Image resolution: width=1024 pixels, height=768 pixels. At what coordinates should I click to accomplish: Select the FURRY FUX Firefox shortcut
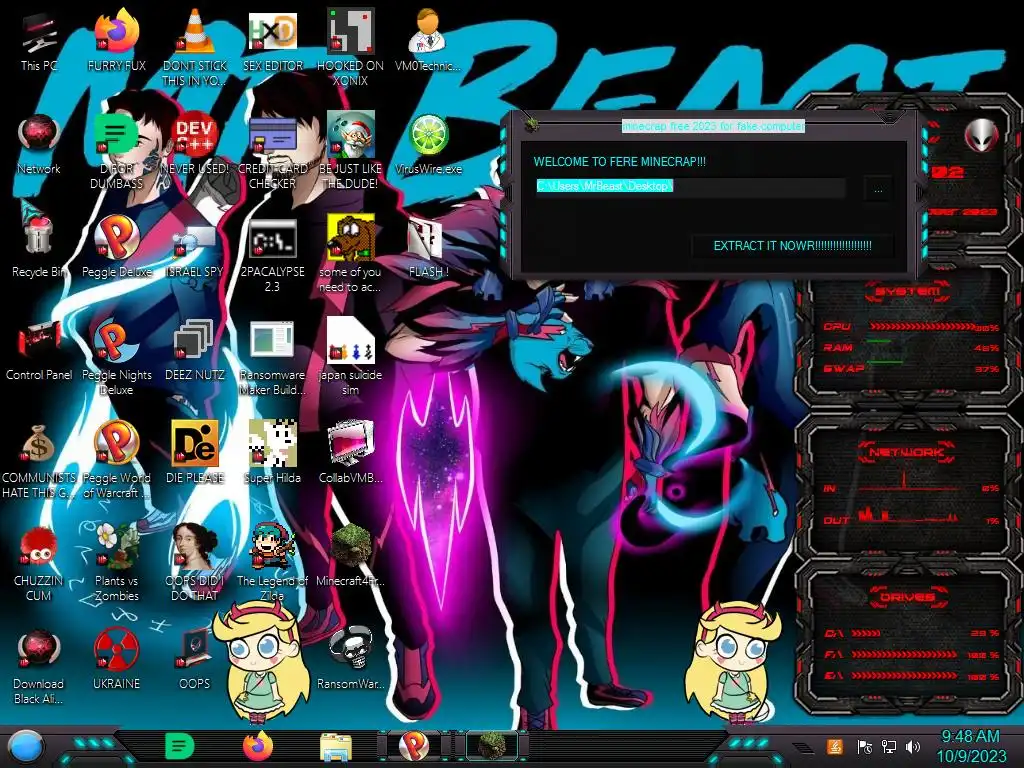tap(116, 40)
